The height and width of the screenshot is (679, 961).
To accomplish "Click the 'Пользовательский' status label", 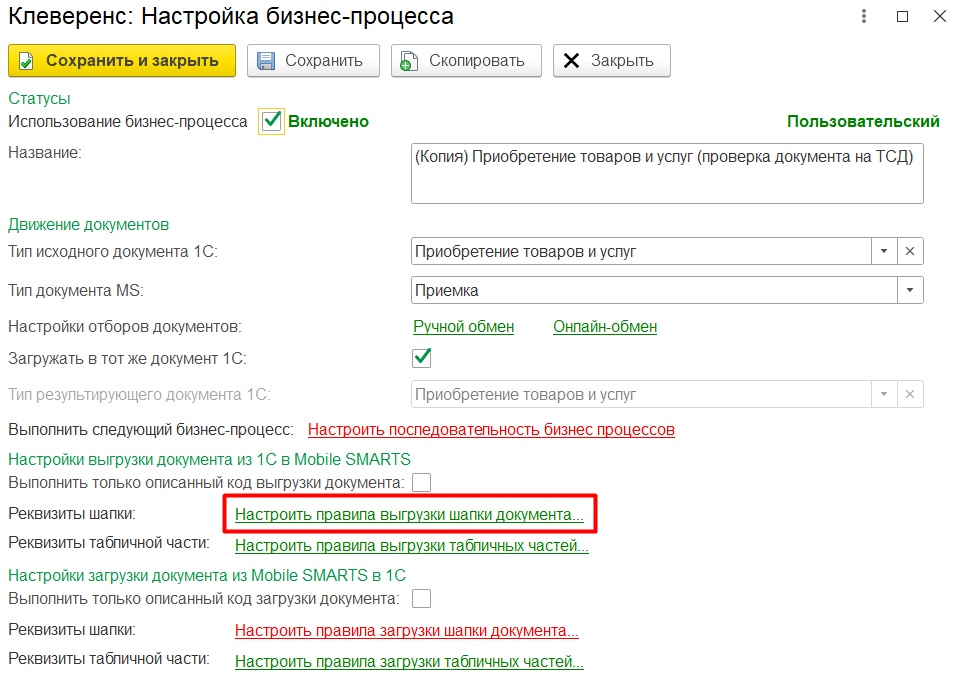I will (x=863, y=121).
